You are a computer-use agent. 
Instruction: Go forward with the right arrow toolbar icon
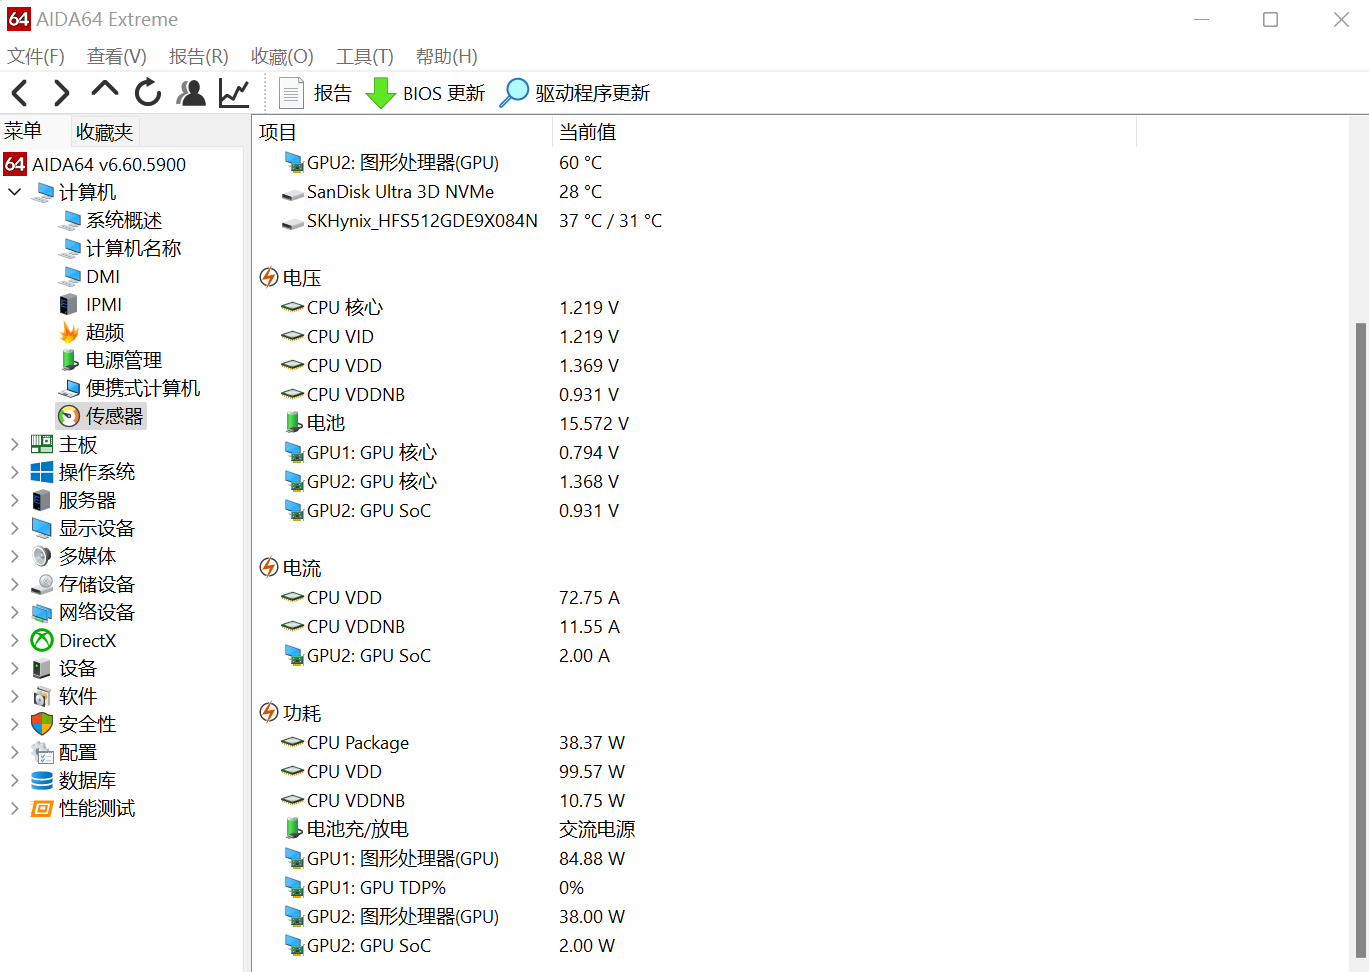tap(62, 93)
